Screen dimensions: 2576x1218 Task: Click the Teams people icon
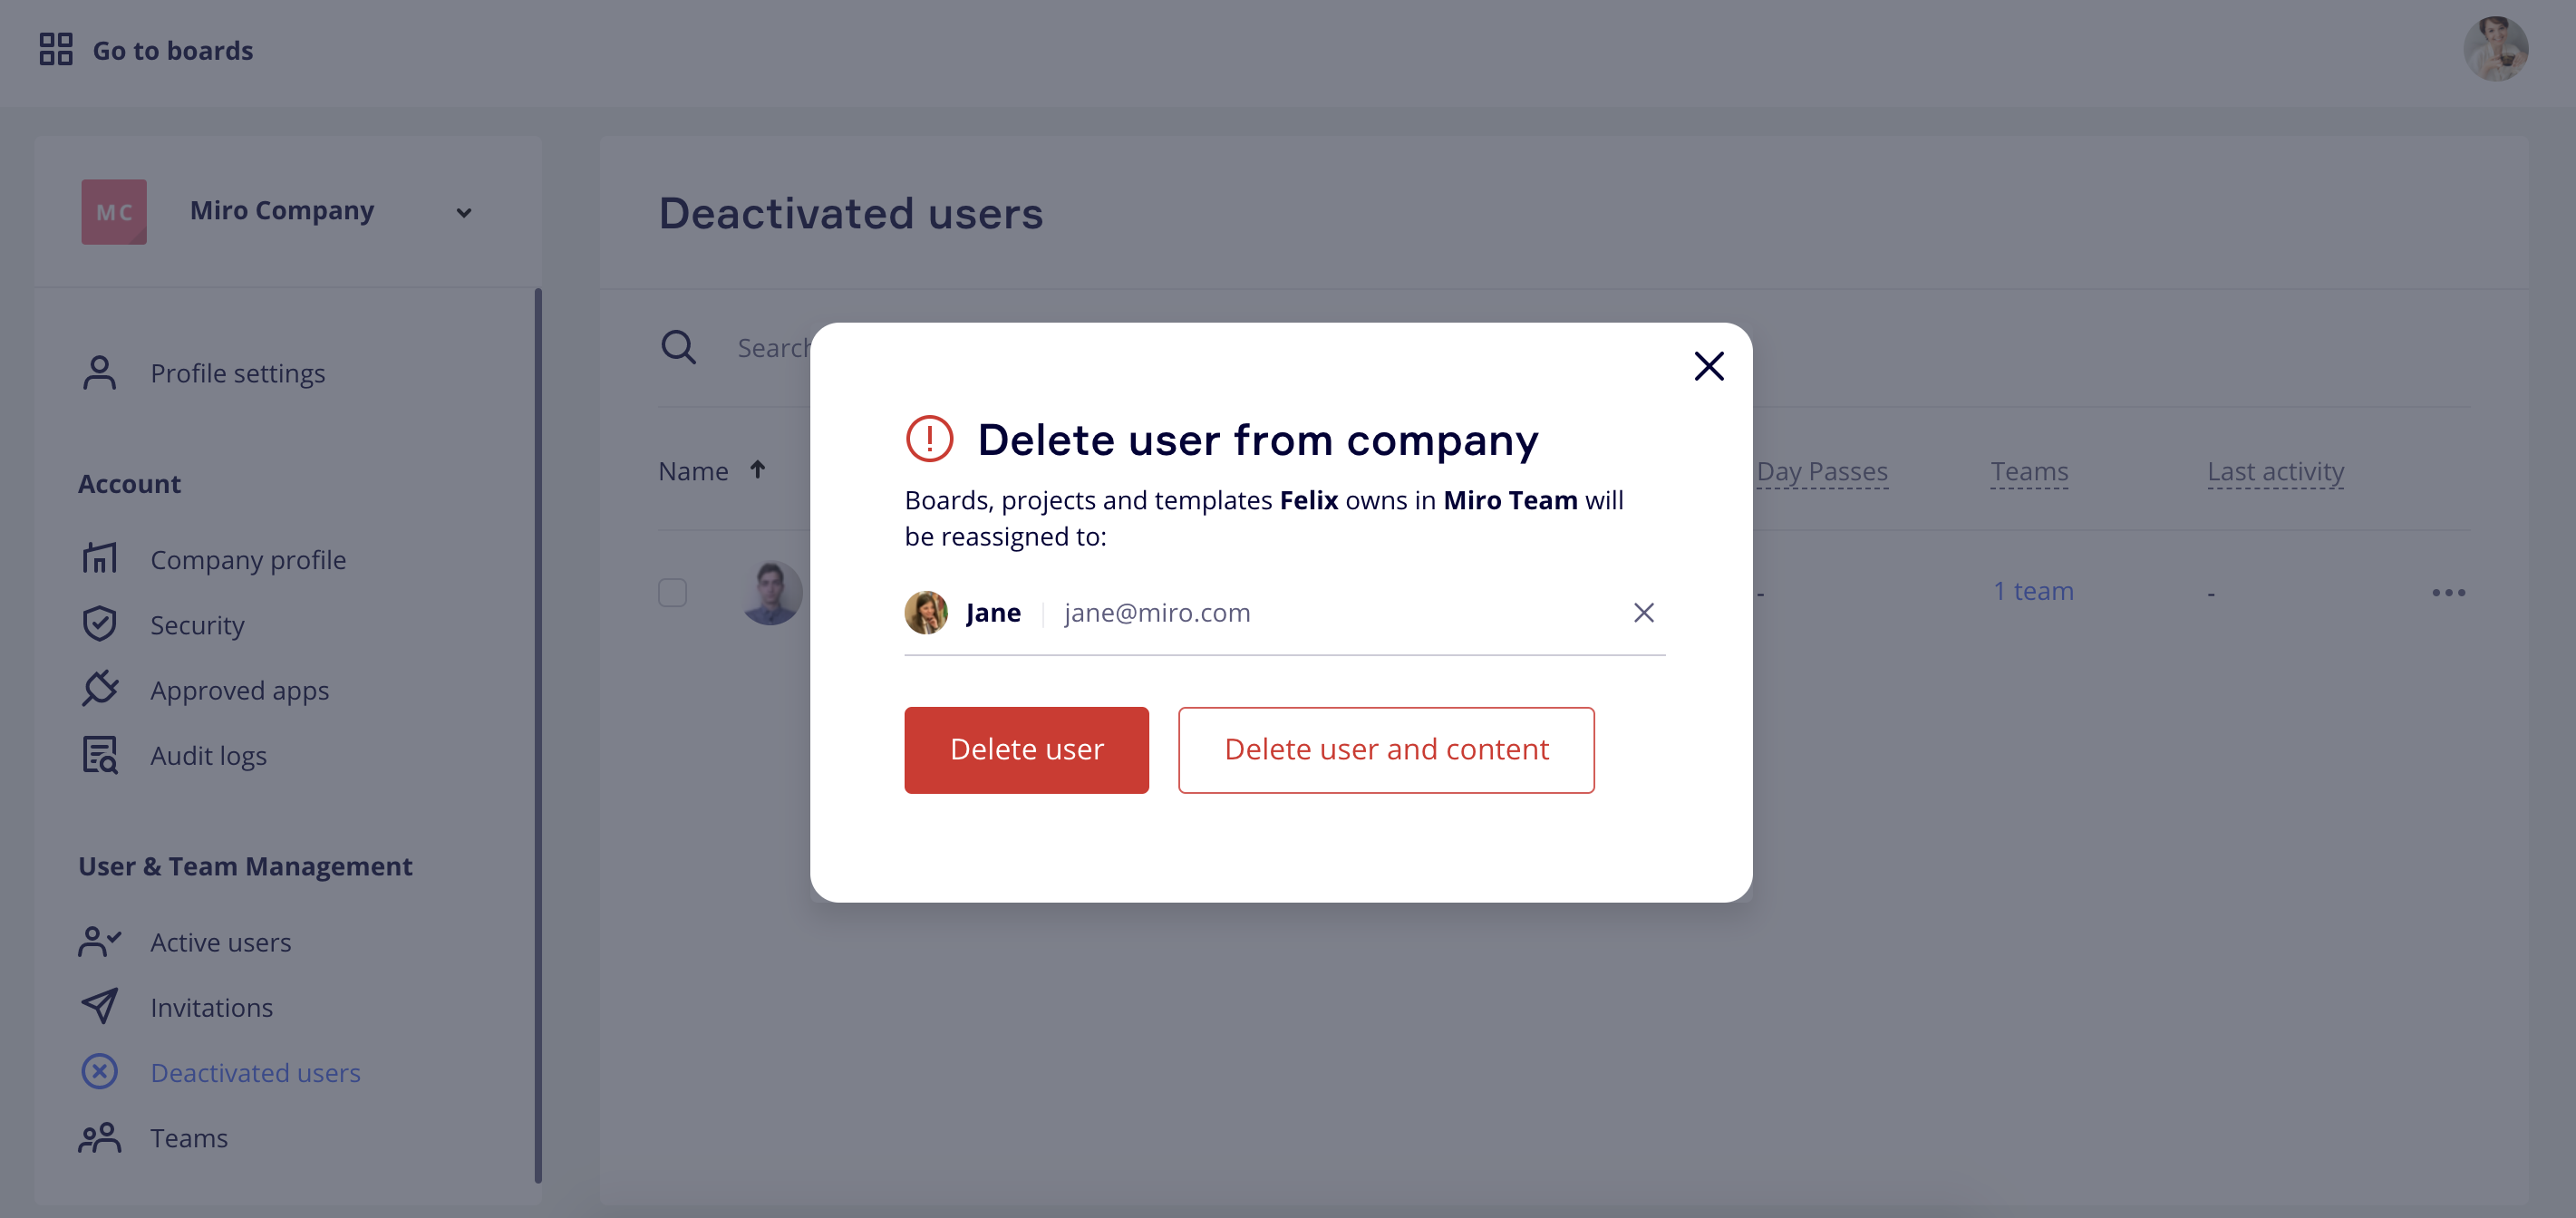tap(99, 1137)
